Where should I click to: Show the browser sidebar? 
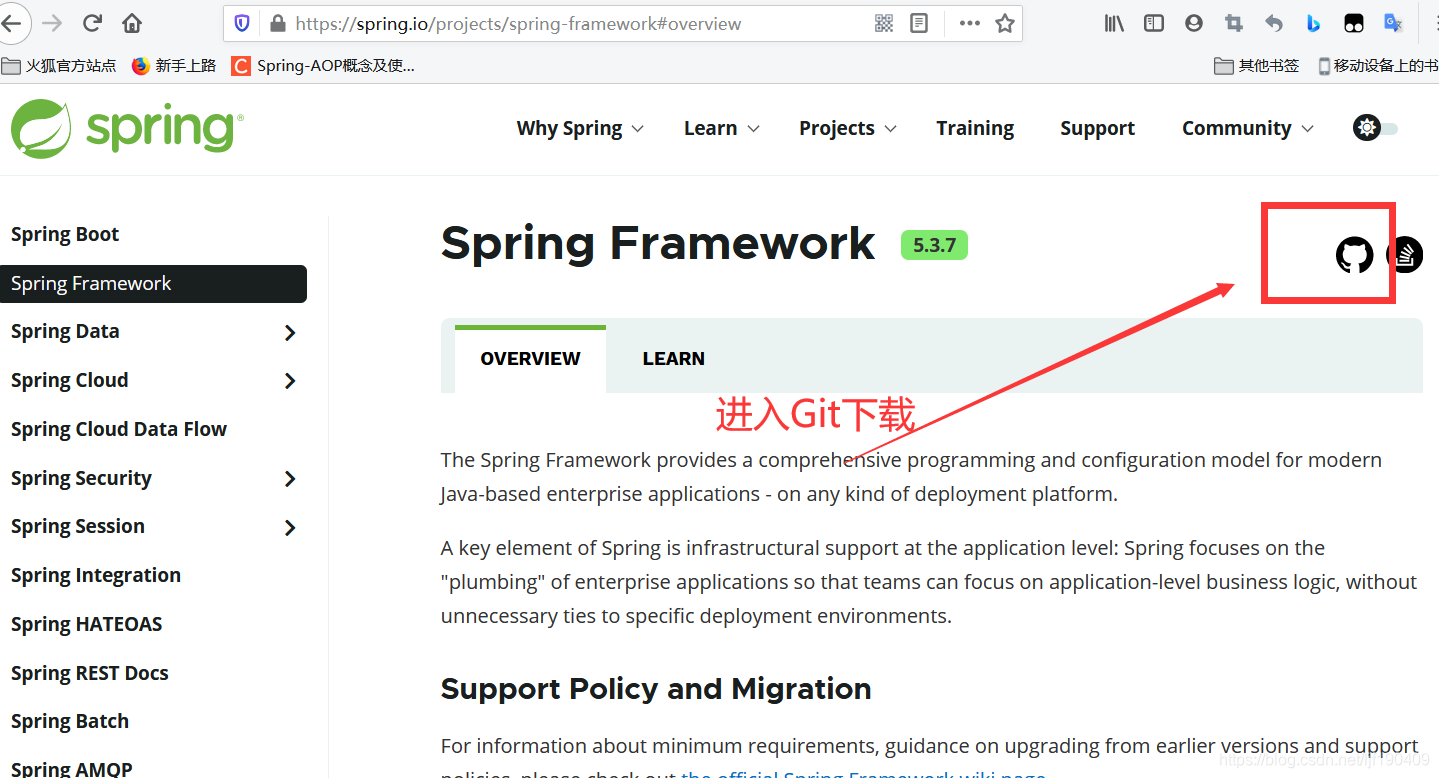(1154, 23)
